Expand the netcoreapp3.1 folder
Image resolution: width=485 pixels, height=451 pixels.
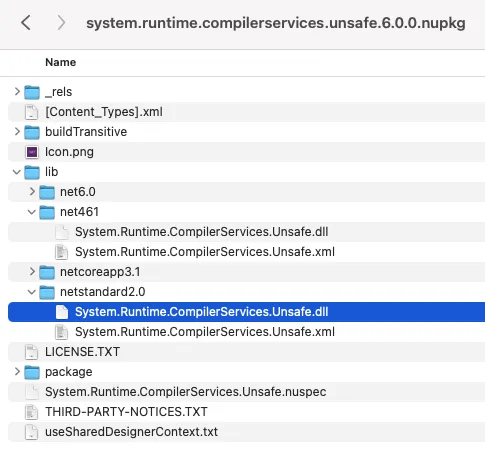point(32,272)
